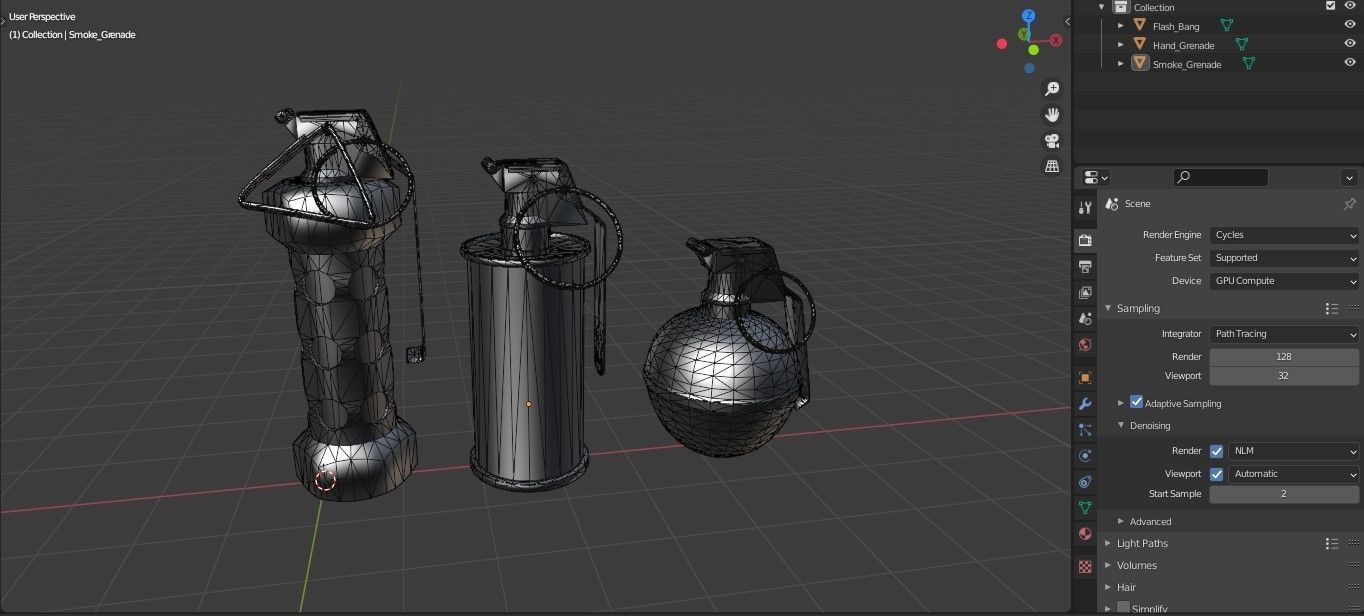Expand the Volumes panel
Screen dimensions: 1364x616
pyautogui.click(x=1108, y=565)
